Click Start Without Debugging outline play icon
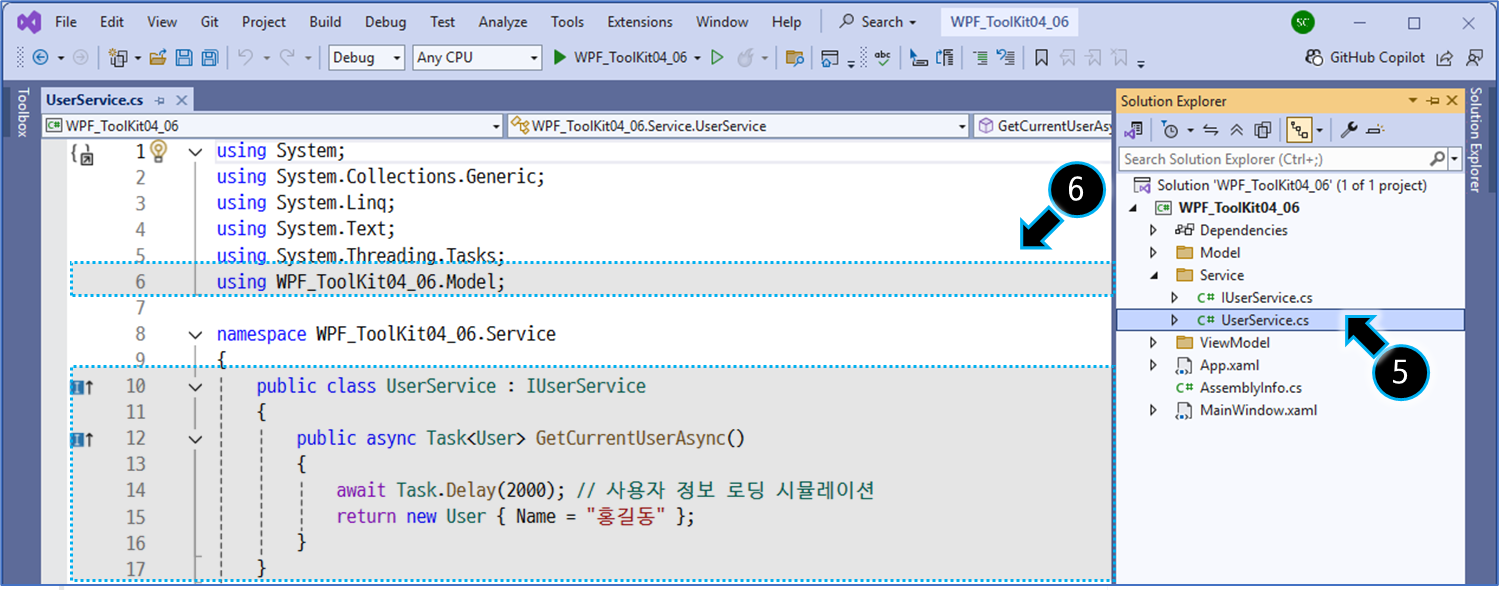 coord(717,58)
